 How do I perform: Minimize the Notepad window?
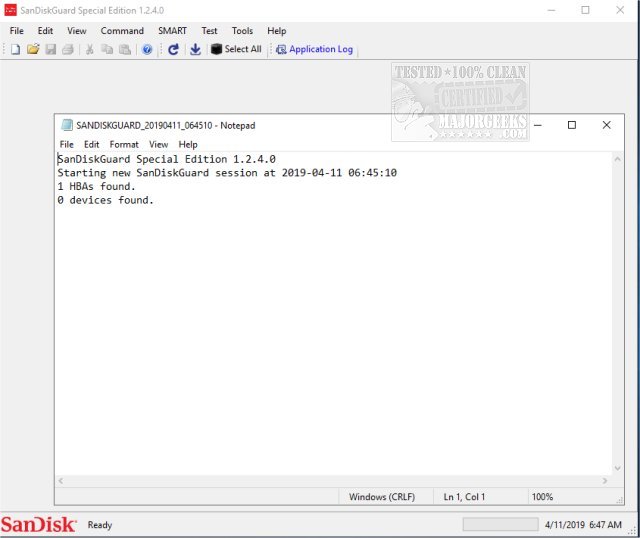coord(538,125)
